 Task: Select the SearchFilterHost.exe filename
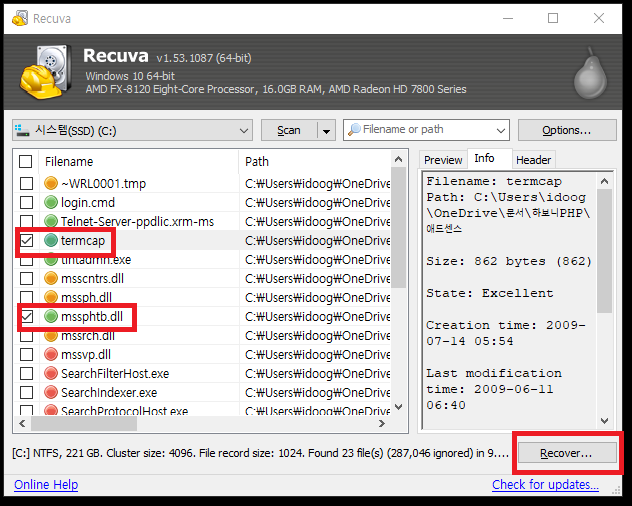pyautogui.click(x=115, y=373)
